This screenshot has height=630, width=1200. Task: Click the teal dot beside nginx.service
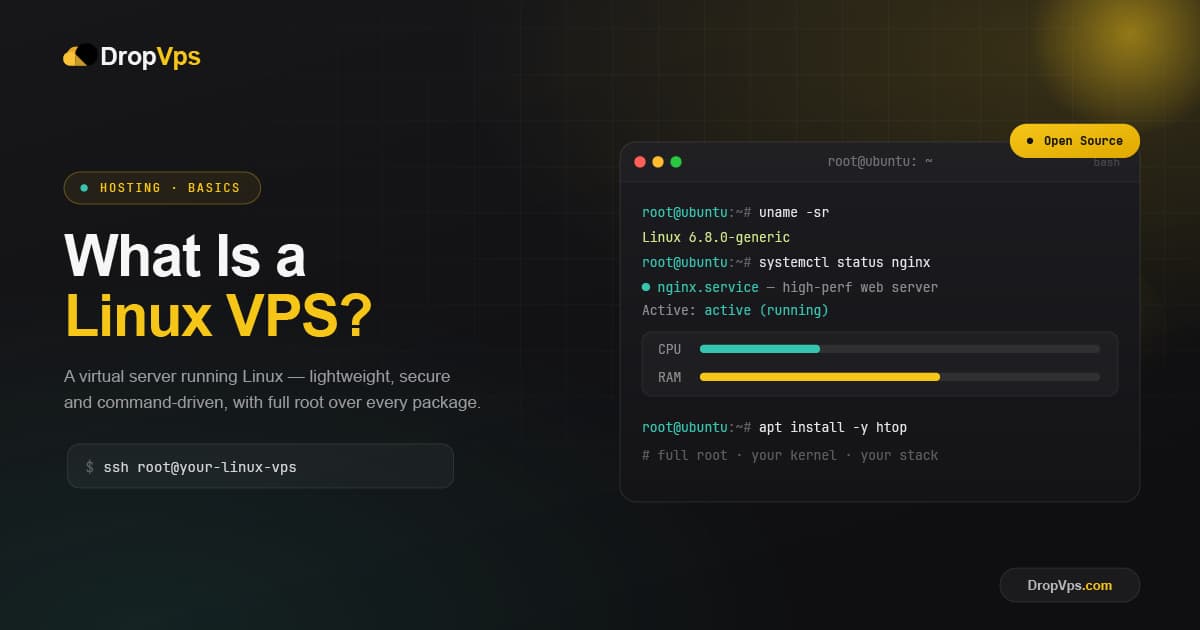click(x=646, y=287)
